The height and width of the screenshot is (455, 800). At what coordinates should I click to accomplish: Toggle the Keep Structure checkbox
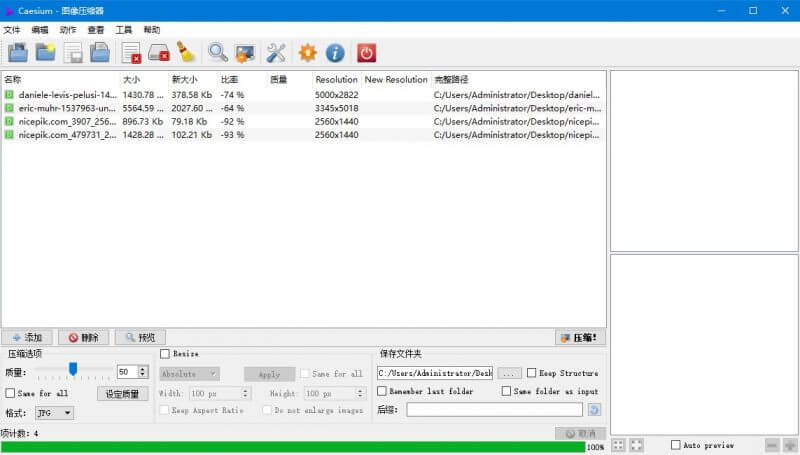pos(532,373)
